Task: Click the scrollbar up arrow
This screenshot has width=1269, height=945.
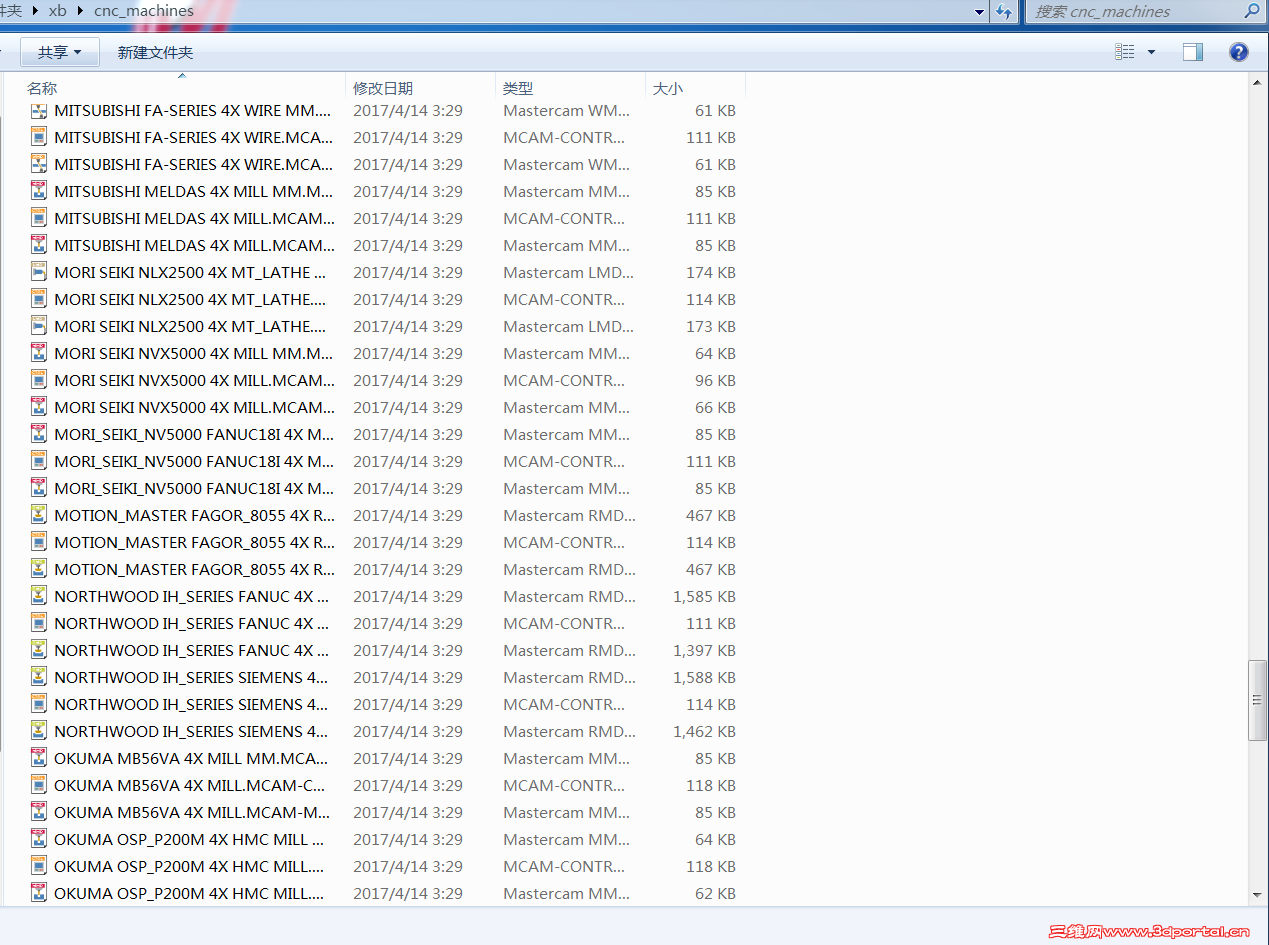Action: pyautogui.click(x=1259, y=84)
